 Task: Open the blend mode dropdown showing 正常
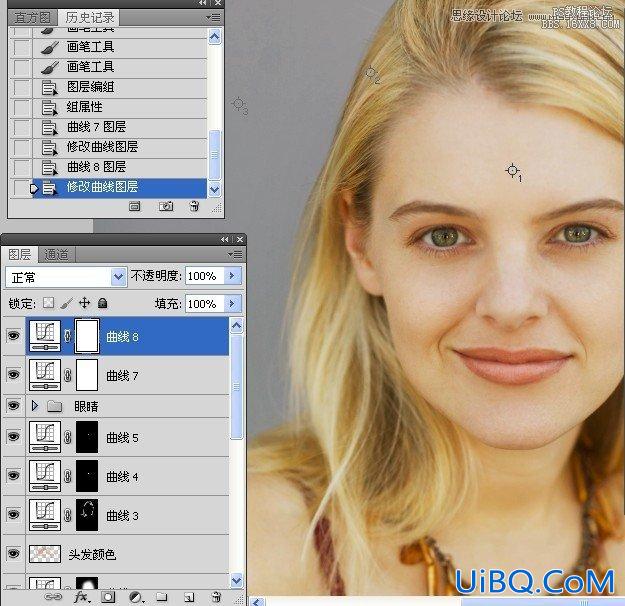point(66,277)
